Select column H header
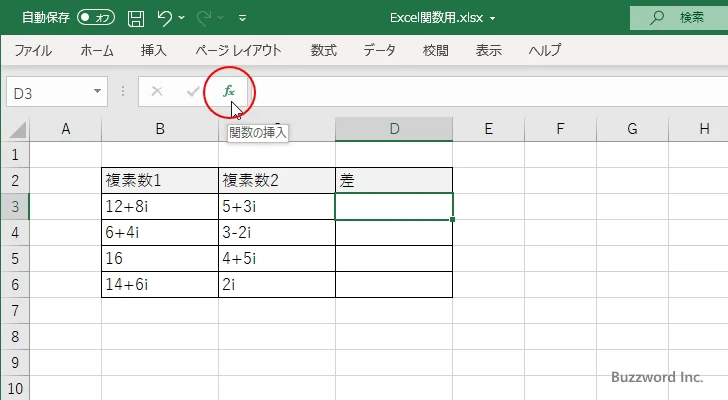 click(x=699, y=129)
